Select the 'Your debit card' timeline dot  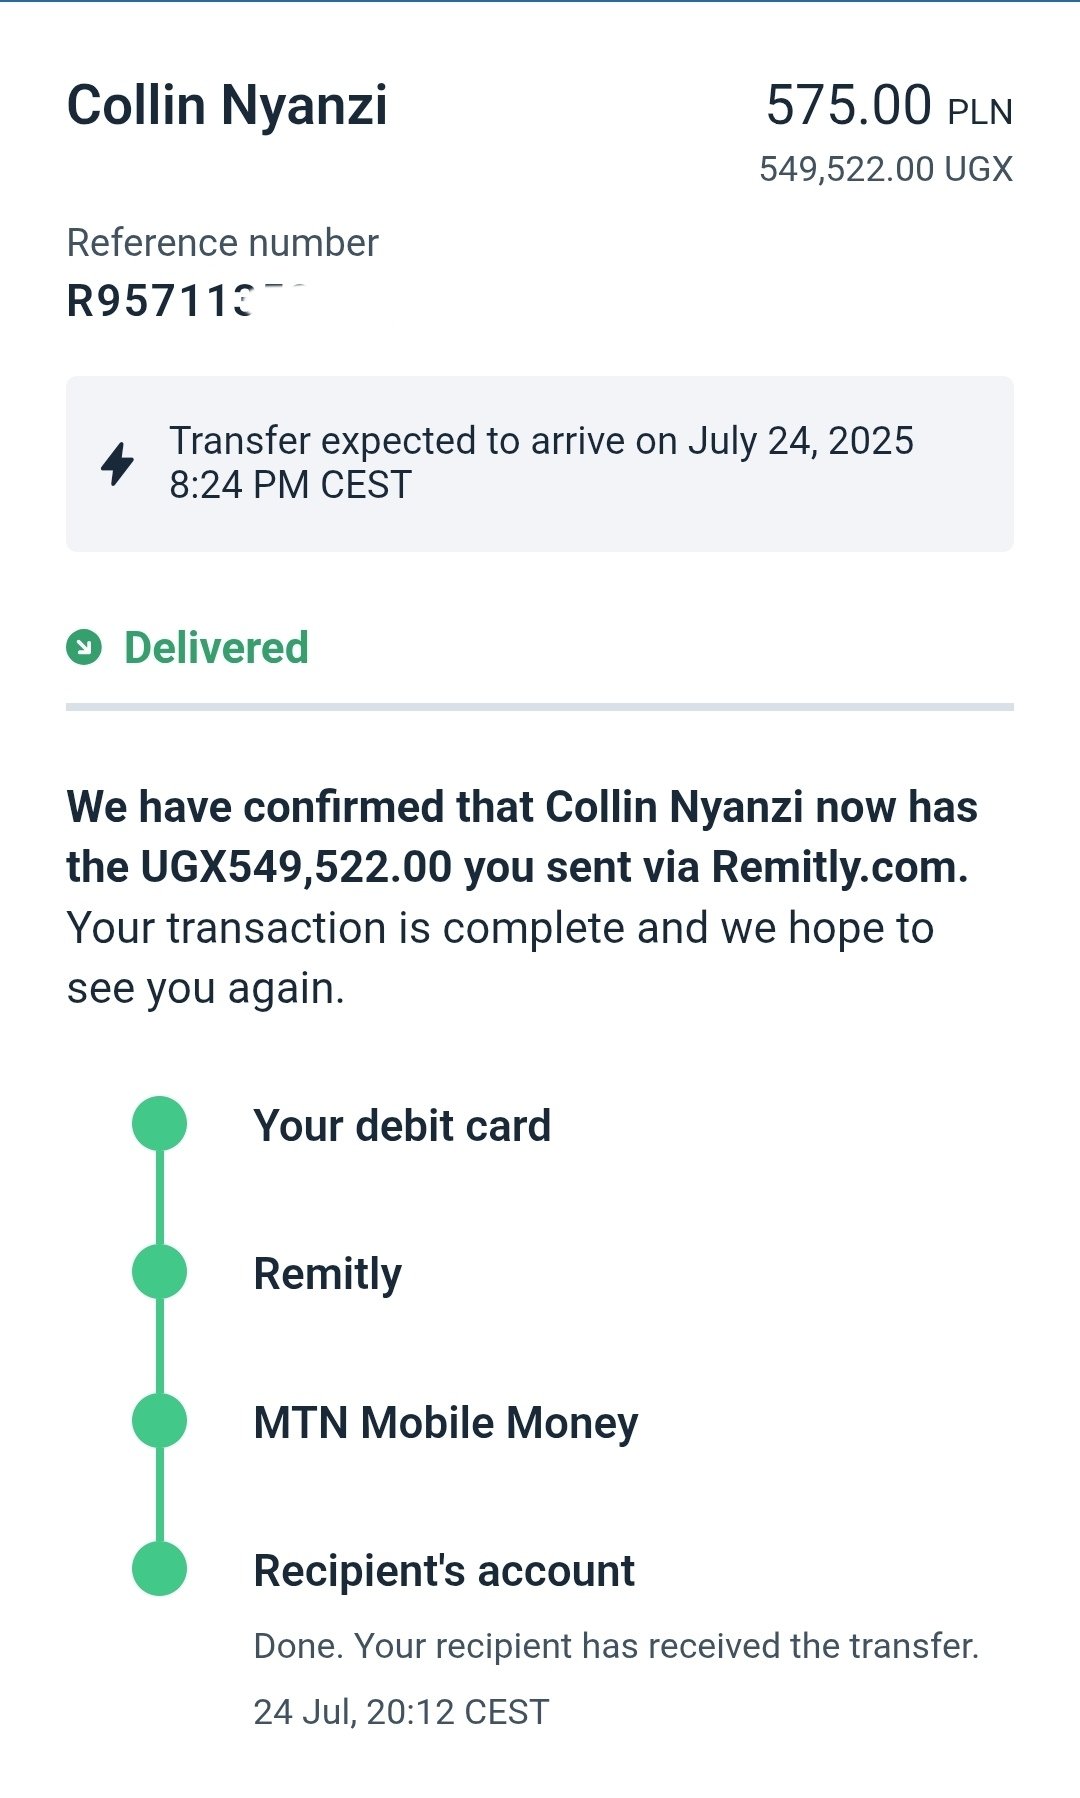click(160, 1123)
